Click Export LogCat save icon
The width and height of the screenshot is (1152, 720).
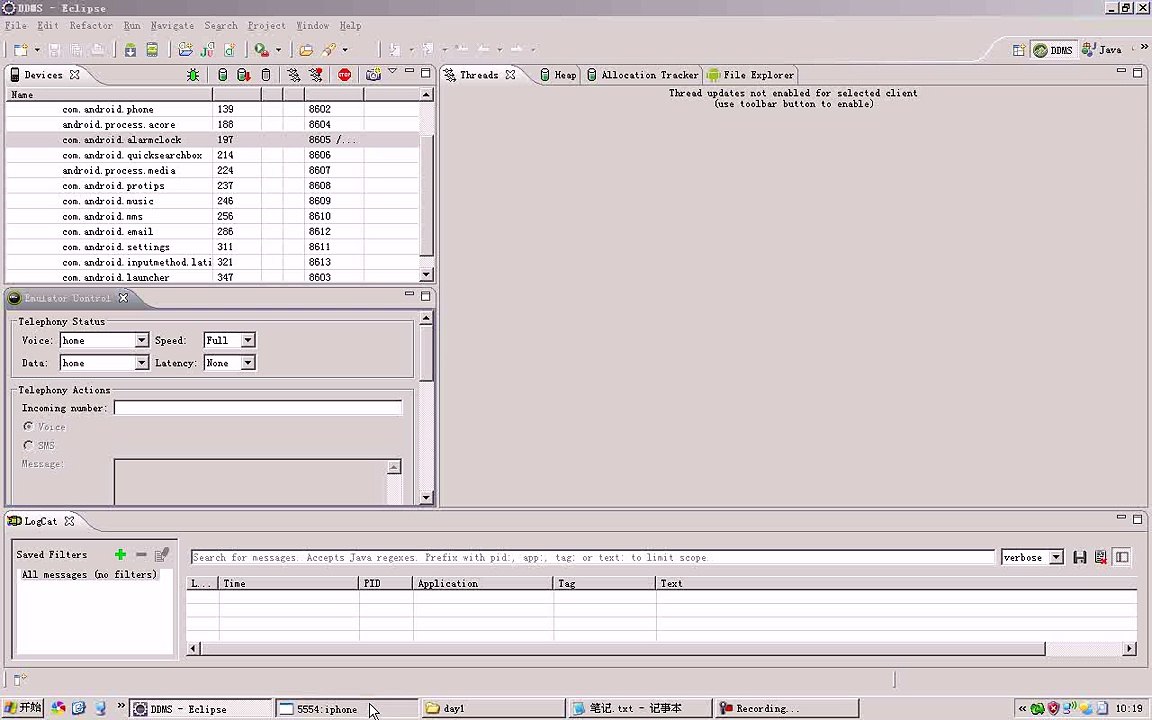[1079, 558]
